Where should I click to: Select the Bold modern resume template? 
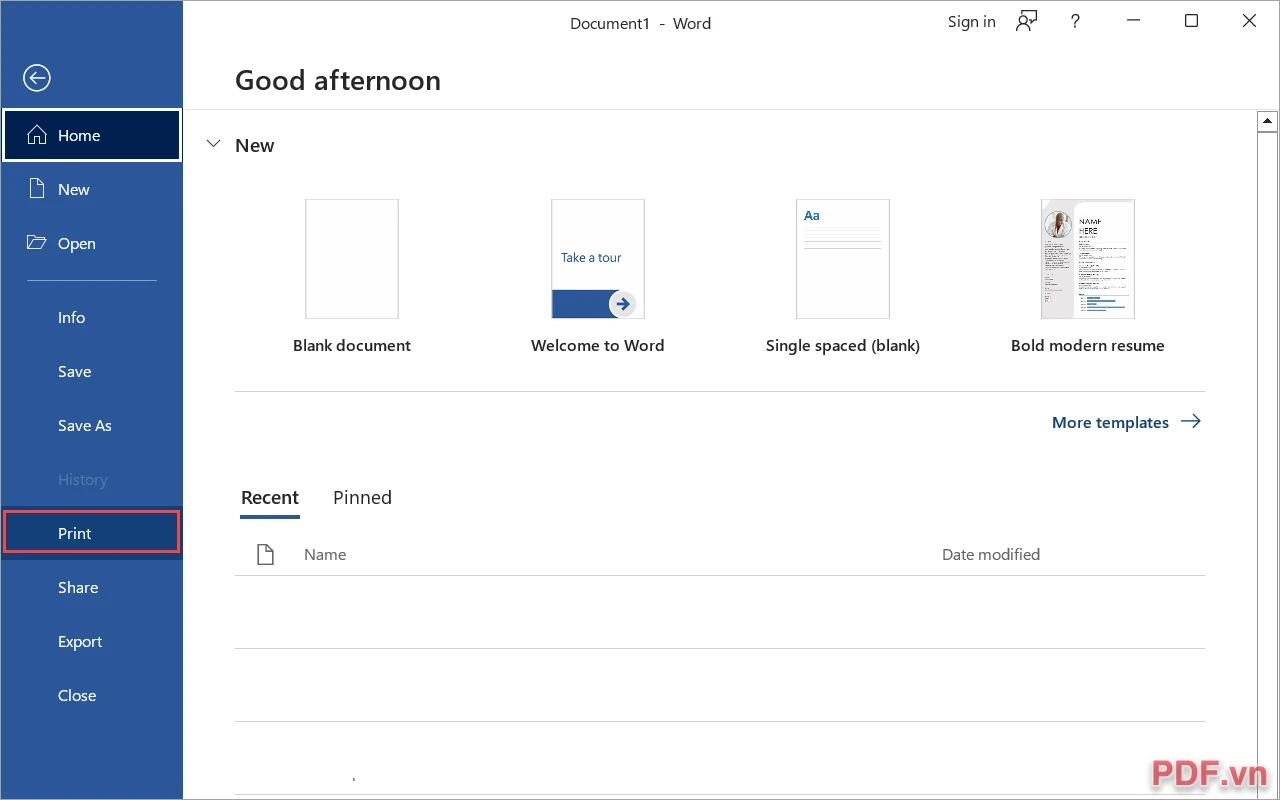click(x=1088, y=277)
